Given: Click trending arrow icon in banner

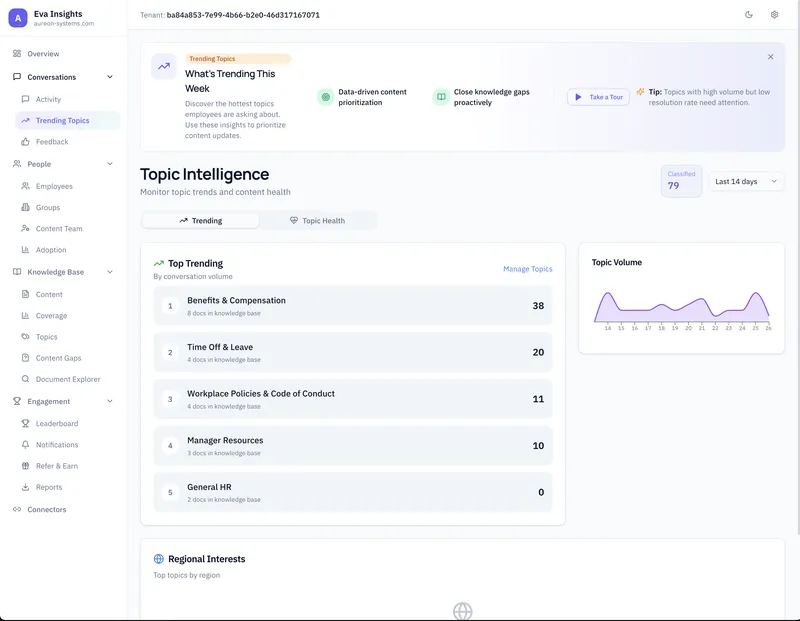Looking at the screenshot, I should [164, 66].
